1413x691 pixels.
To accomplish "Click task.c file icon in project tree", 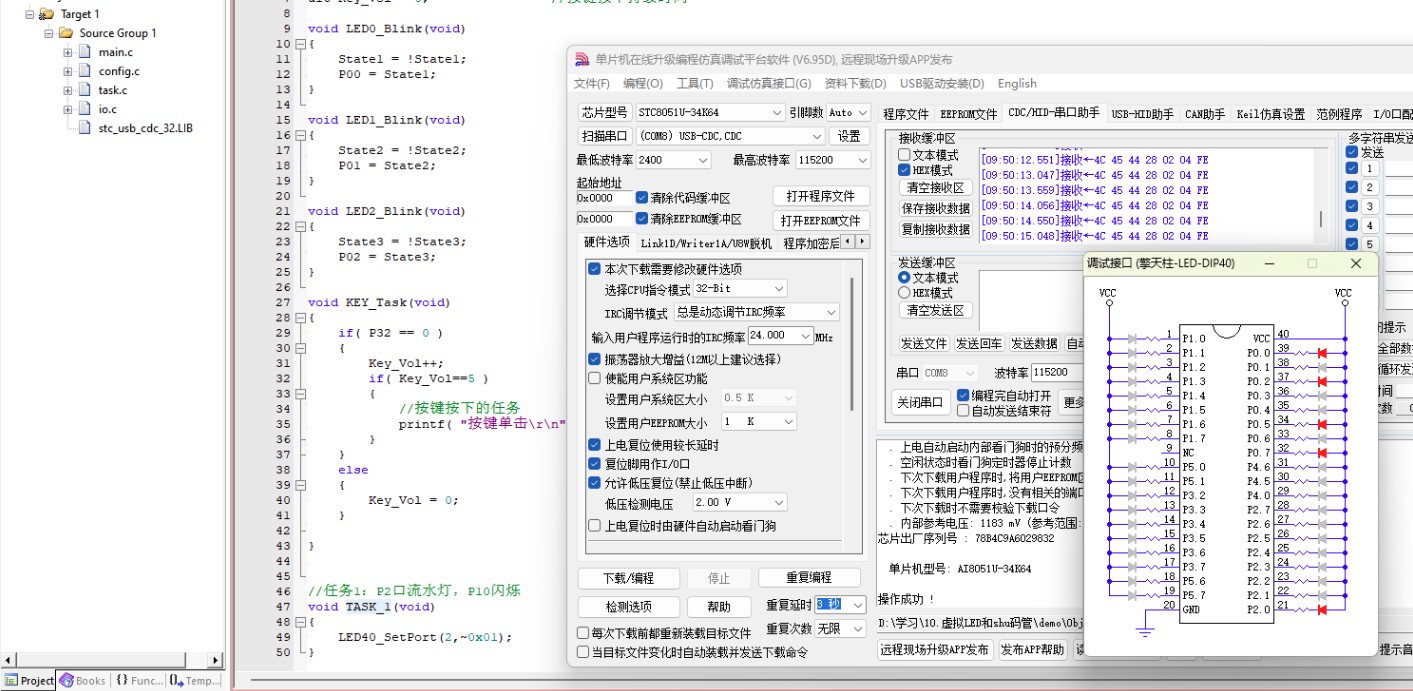I will tap(85, 90).
